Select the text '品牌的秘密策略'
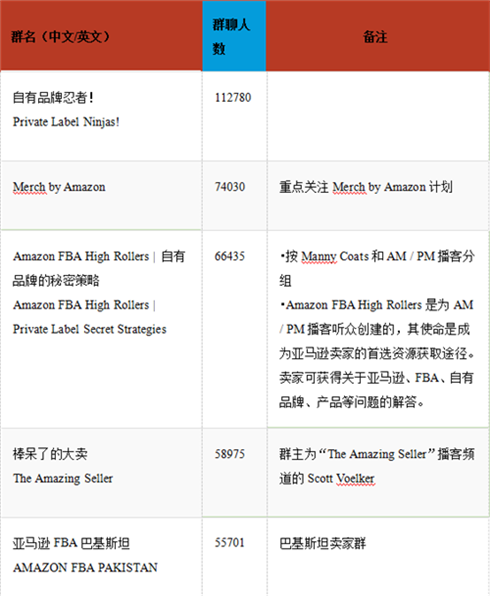 pos(56,281)
